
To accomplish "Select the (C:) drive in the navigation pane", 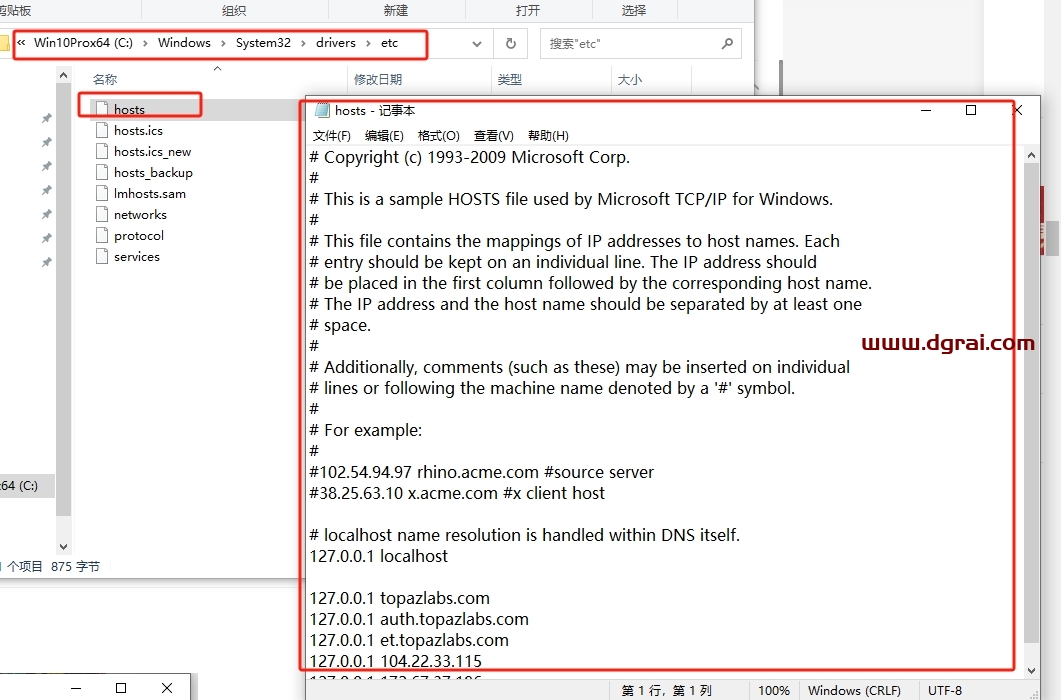I will click(x=27, y=485).
